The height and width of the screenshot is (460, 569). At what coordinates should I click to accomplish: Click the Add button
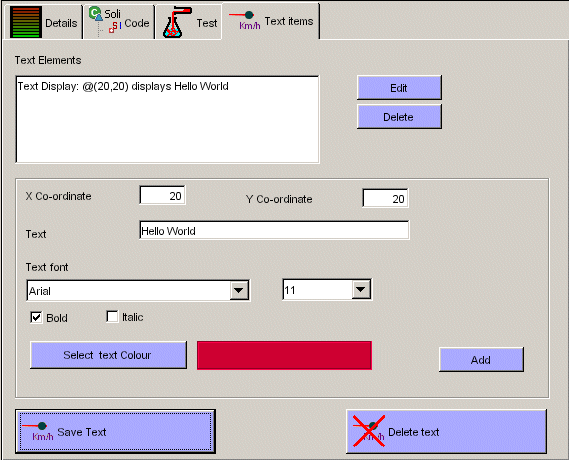pos(481,360)
